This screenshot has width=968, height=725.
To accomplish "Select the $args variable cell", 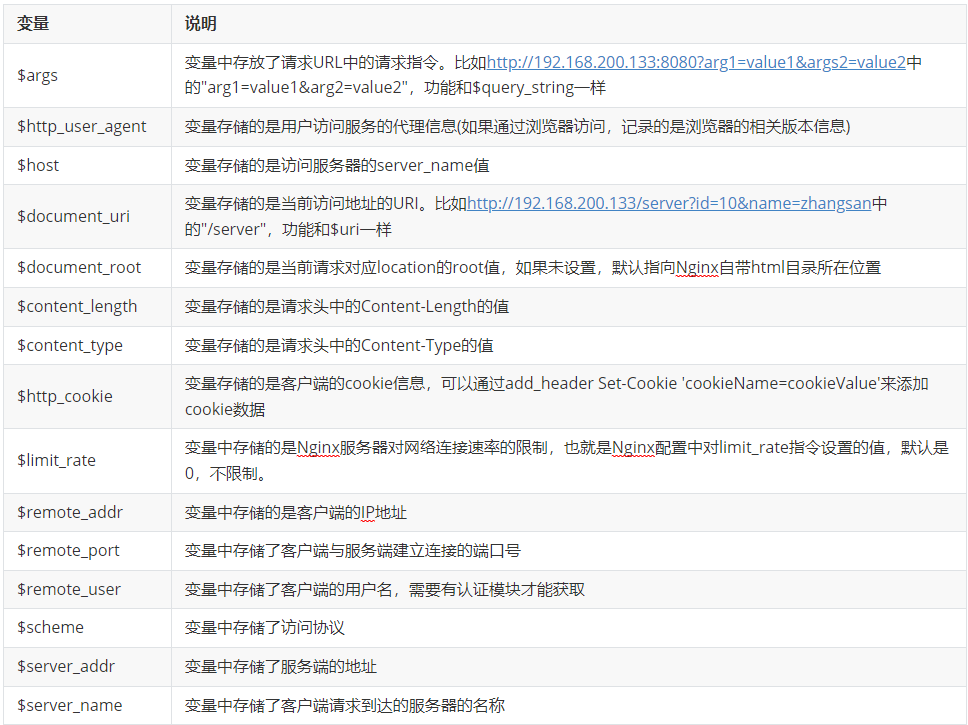I will click(x=38, y=75).
